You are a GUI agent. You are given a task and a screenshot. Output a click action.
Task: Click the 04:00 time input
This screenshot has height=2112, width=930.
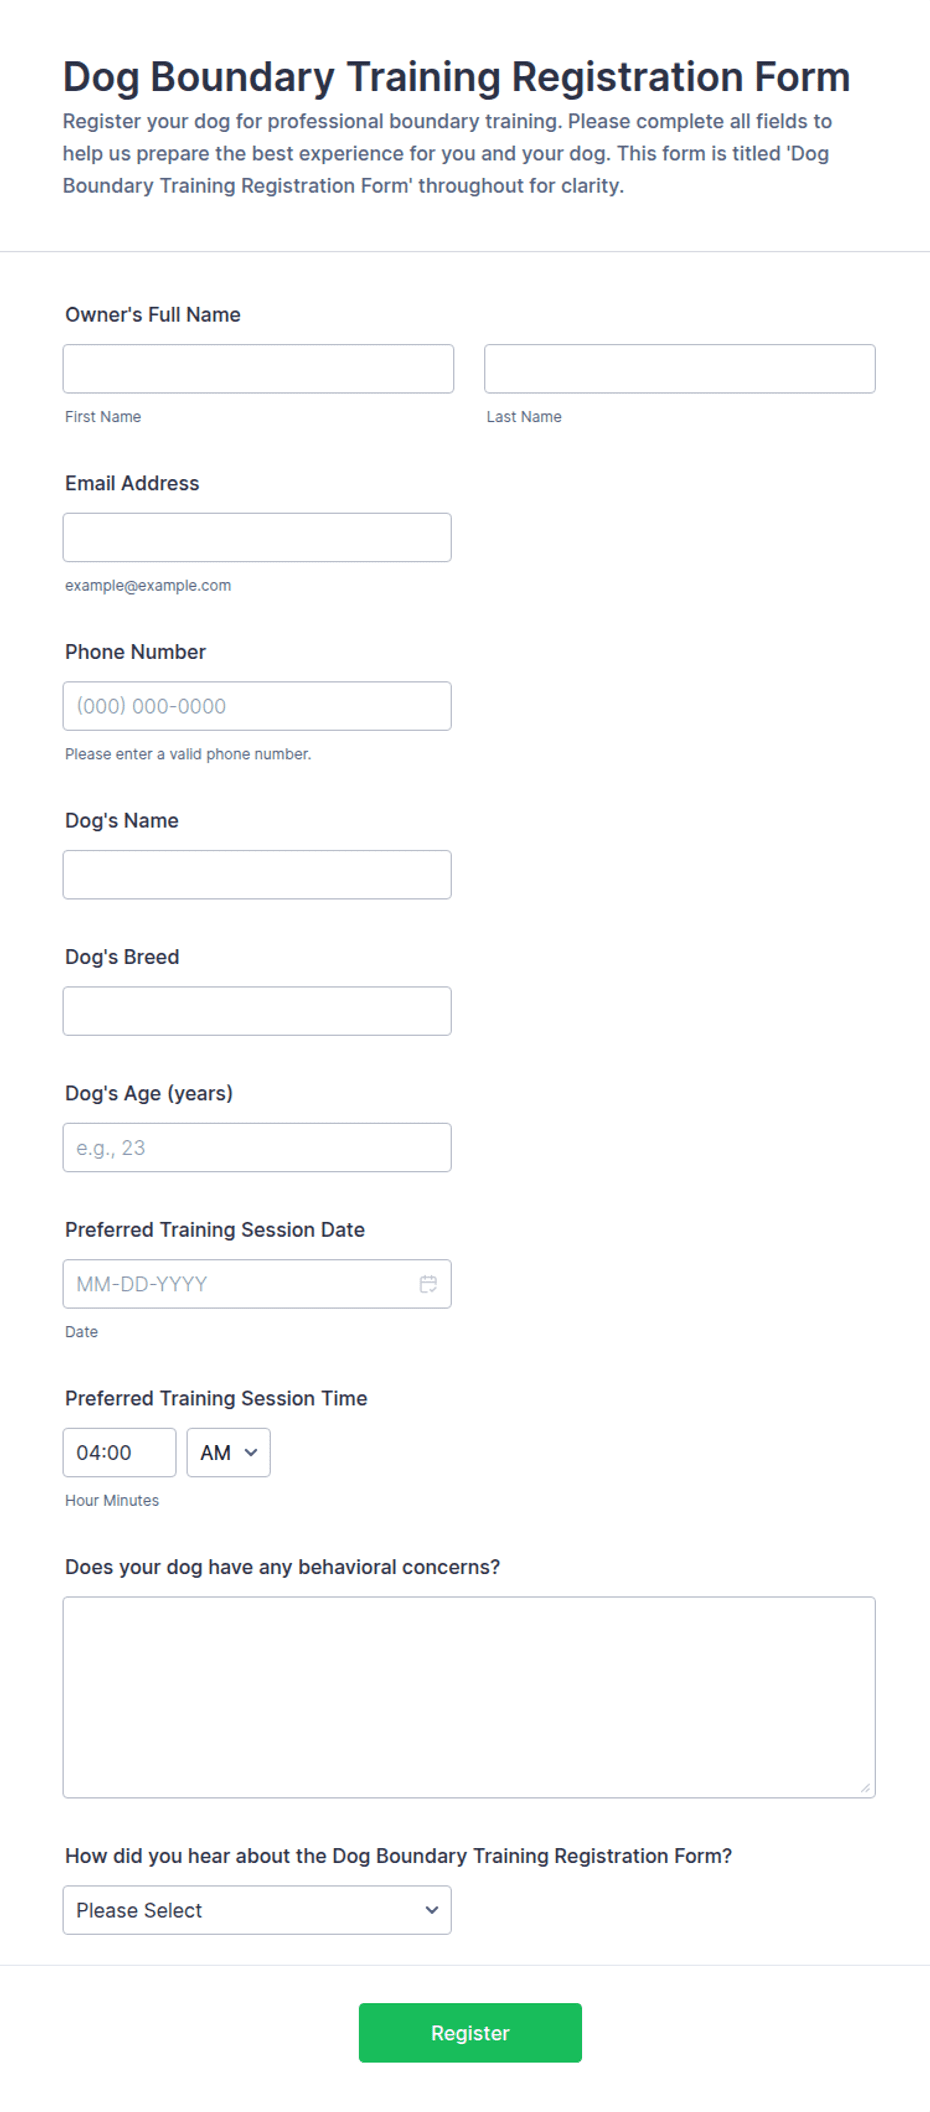tap(119, 1453)
